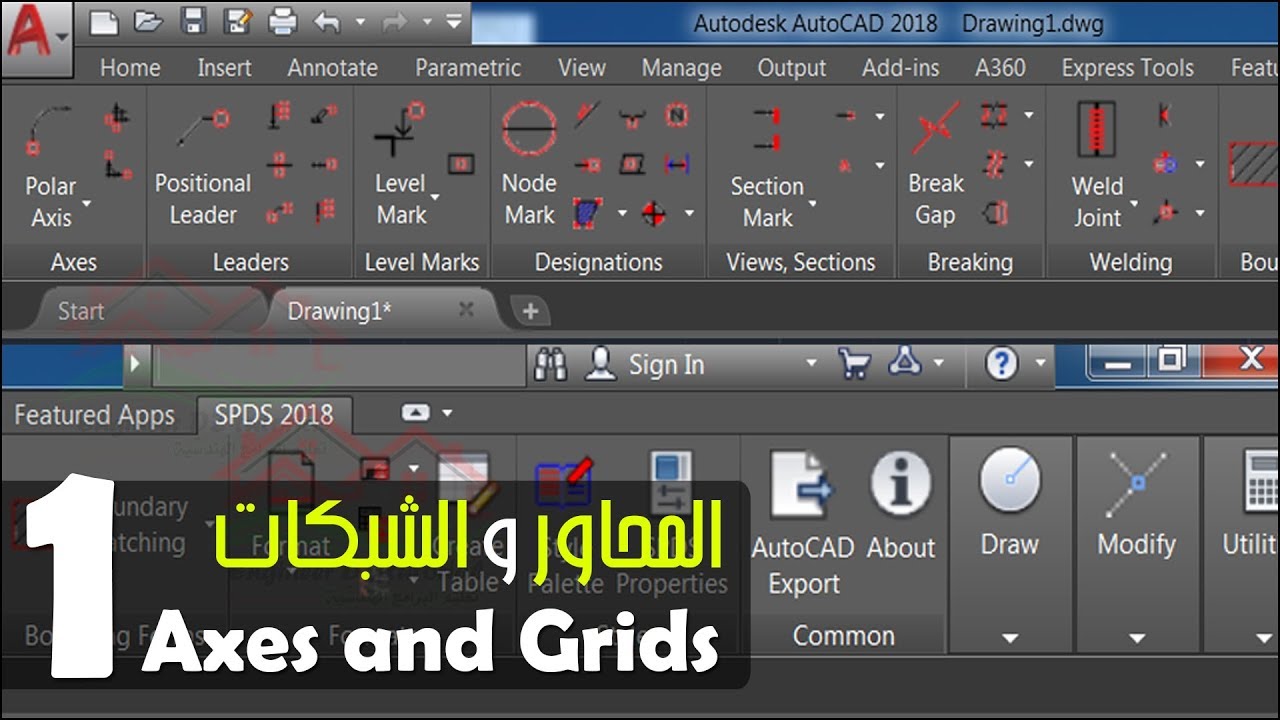Click the Leaders panel title
Screen dimensions: 1280x720
(x=250, y=262)
